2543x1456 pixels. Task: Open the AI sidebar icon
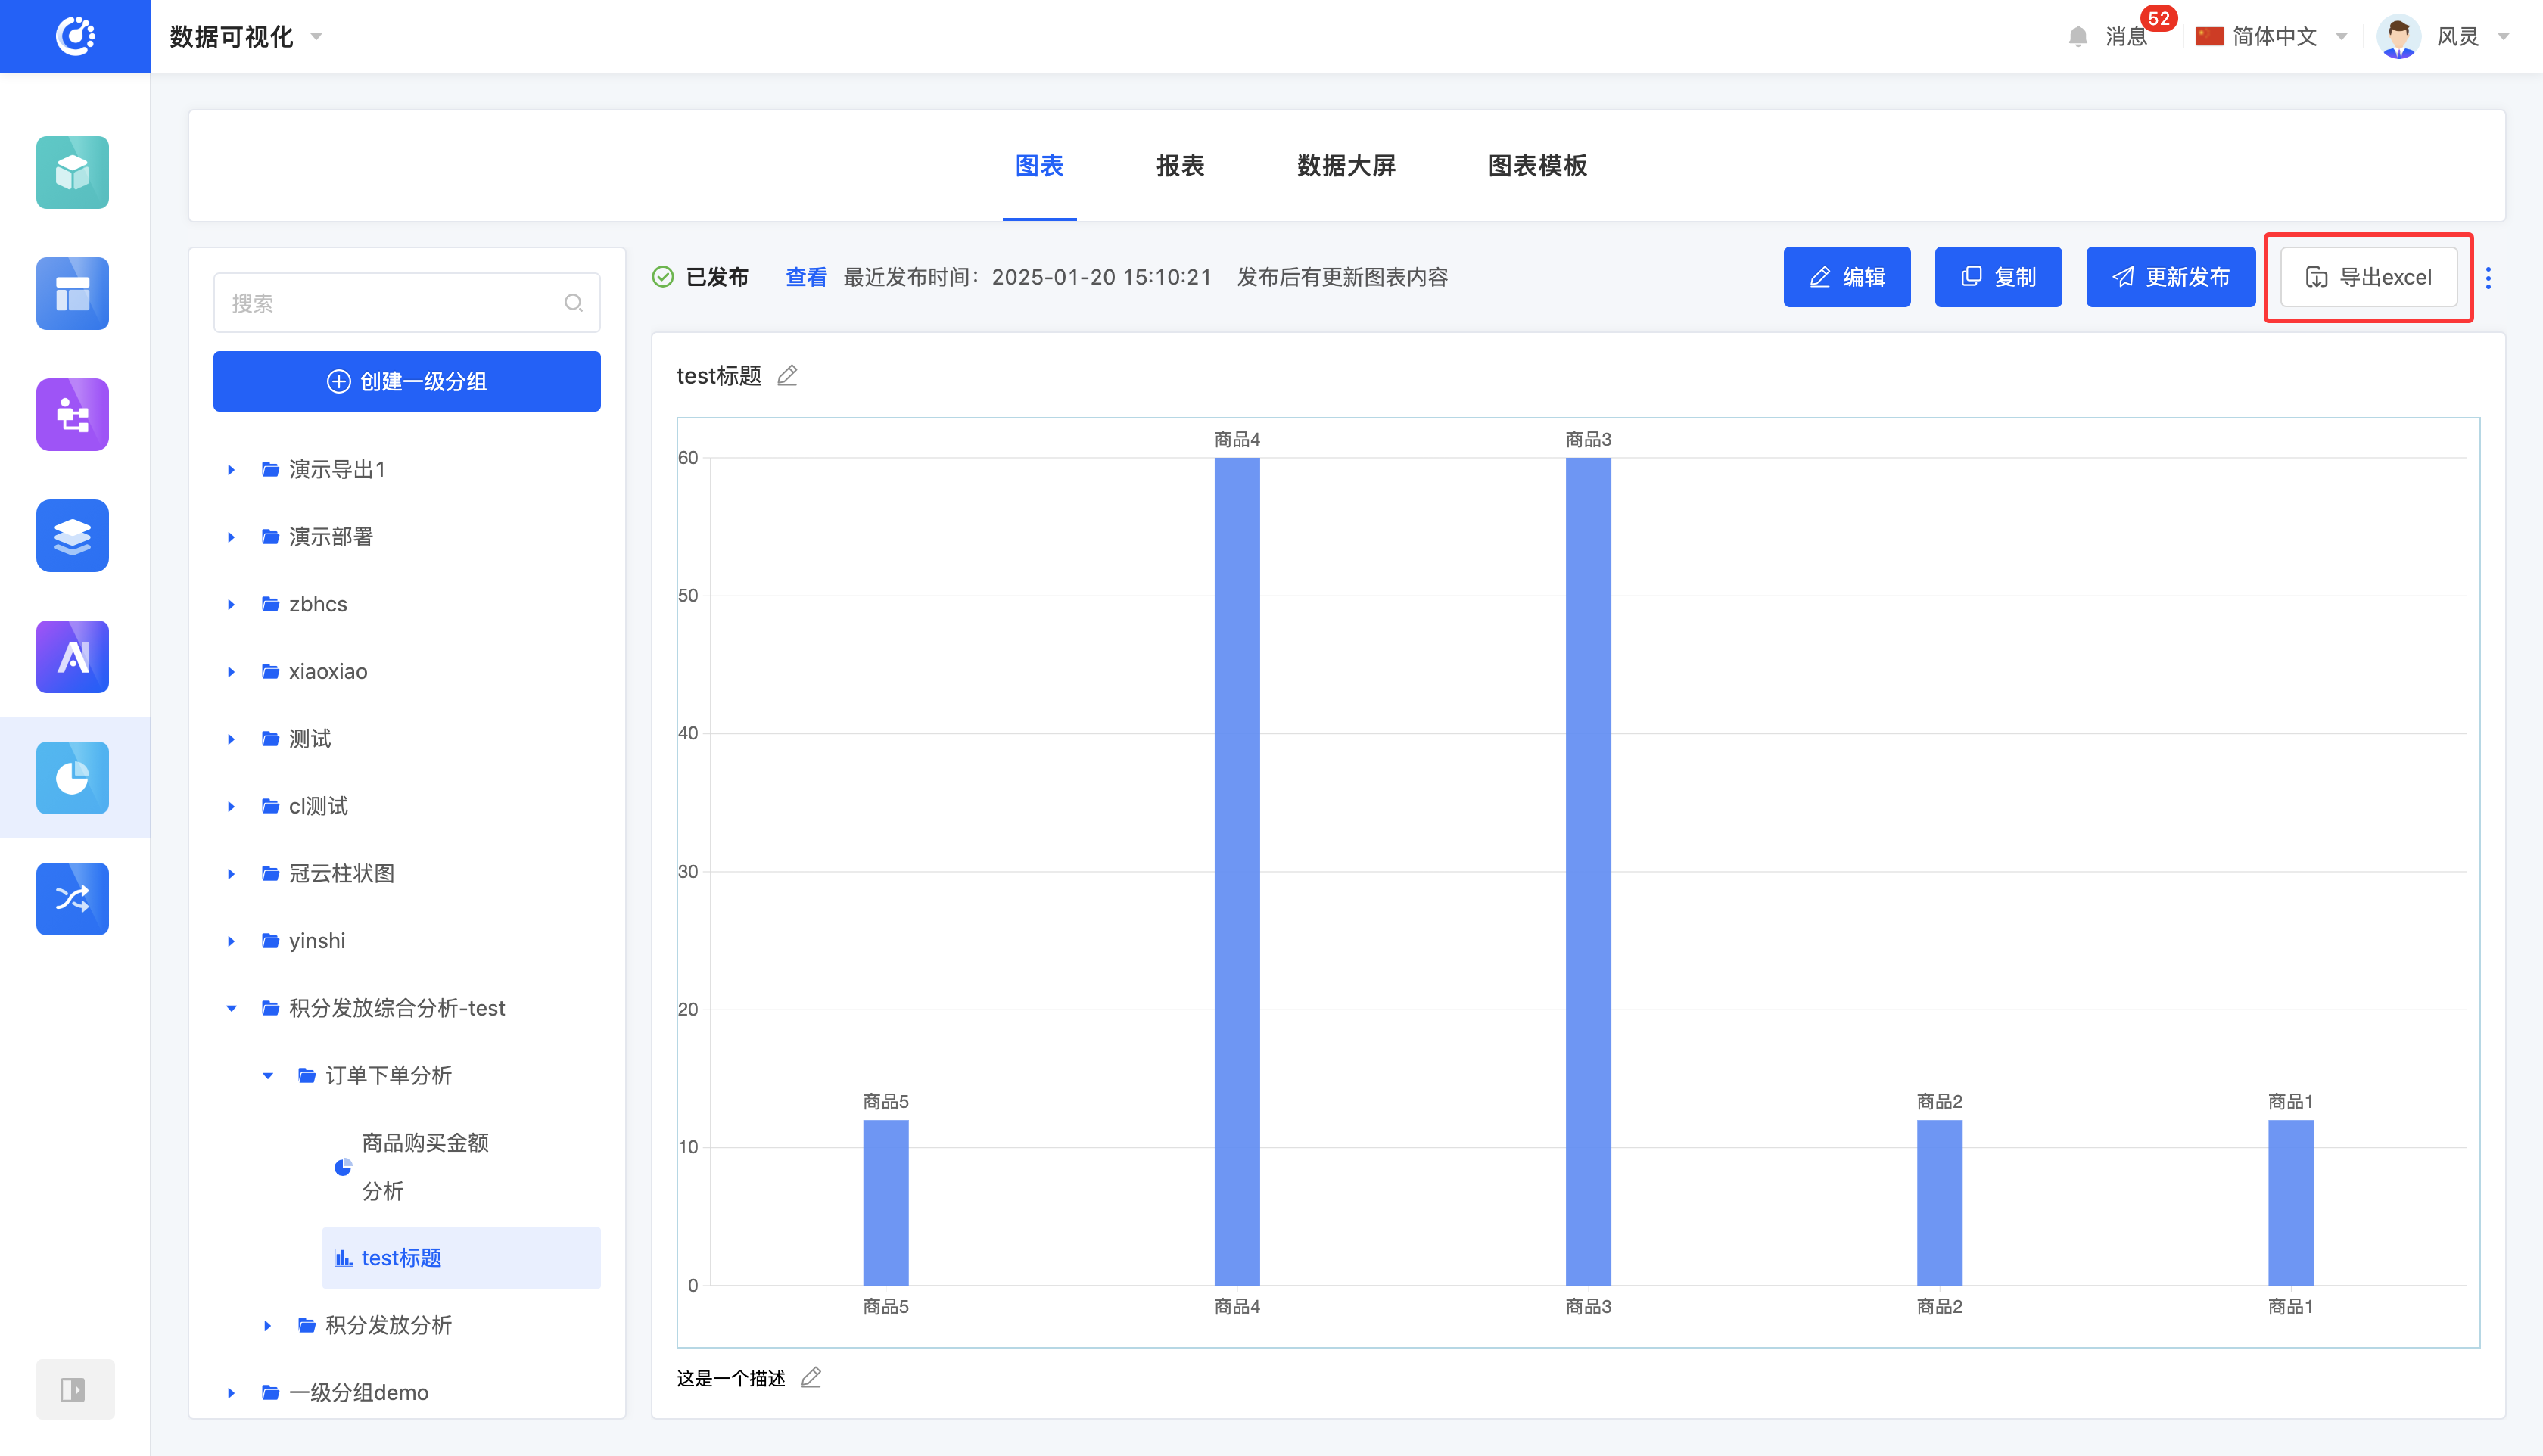pos(72,657)
